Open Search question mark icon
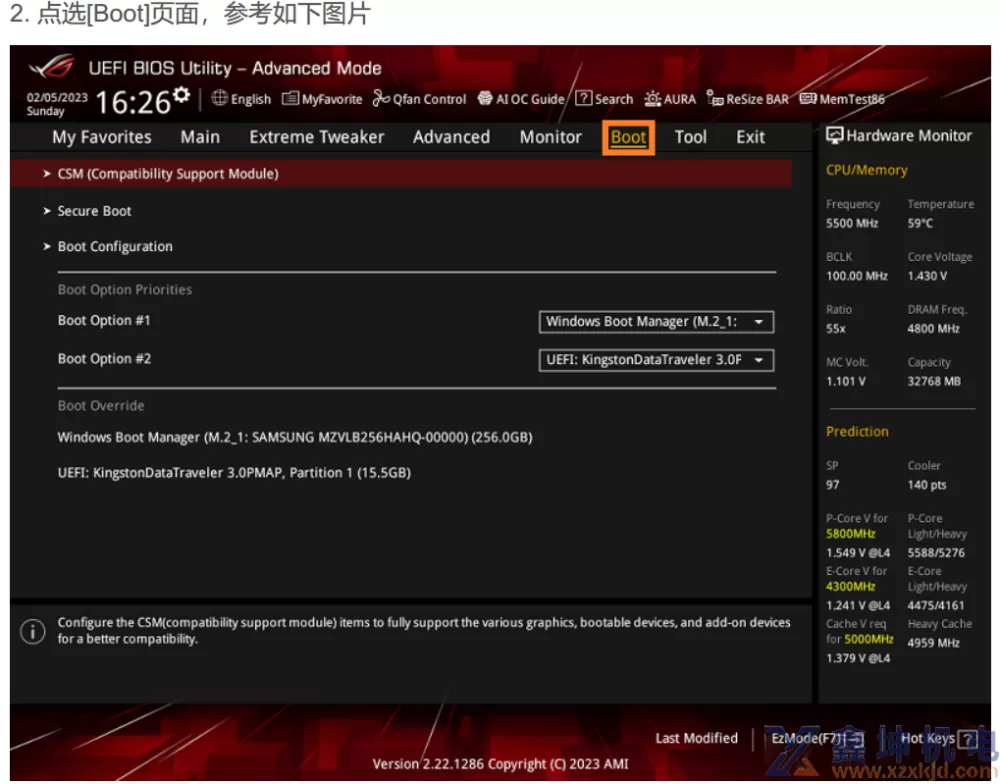Screen dimensions: 1000x784 583,98
